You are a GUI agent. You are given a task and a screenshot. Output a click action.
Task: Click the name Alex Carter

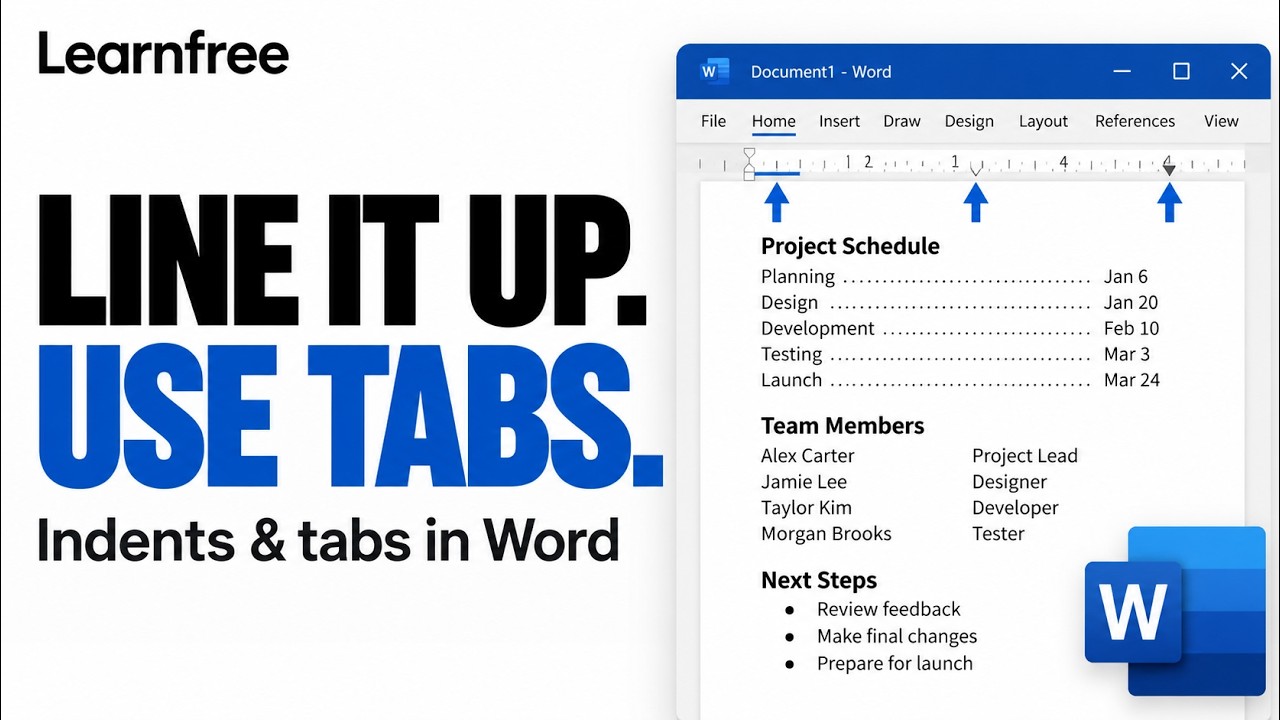[x=808, y=456]
